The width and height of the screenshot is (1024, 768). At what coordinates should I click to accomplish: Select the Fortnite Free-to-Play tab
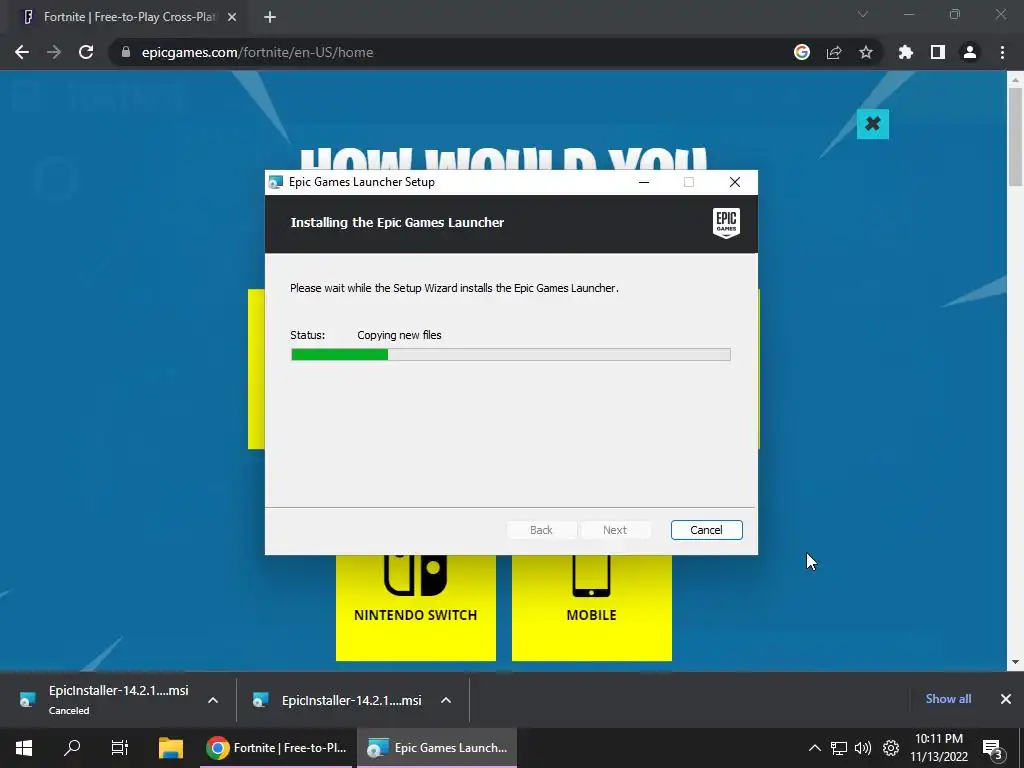click(129, 17)
